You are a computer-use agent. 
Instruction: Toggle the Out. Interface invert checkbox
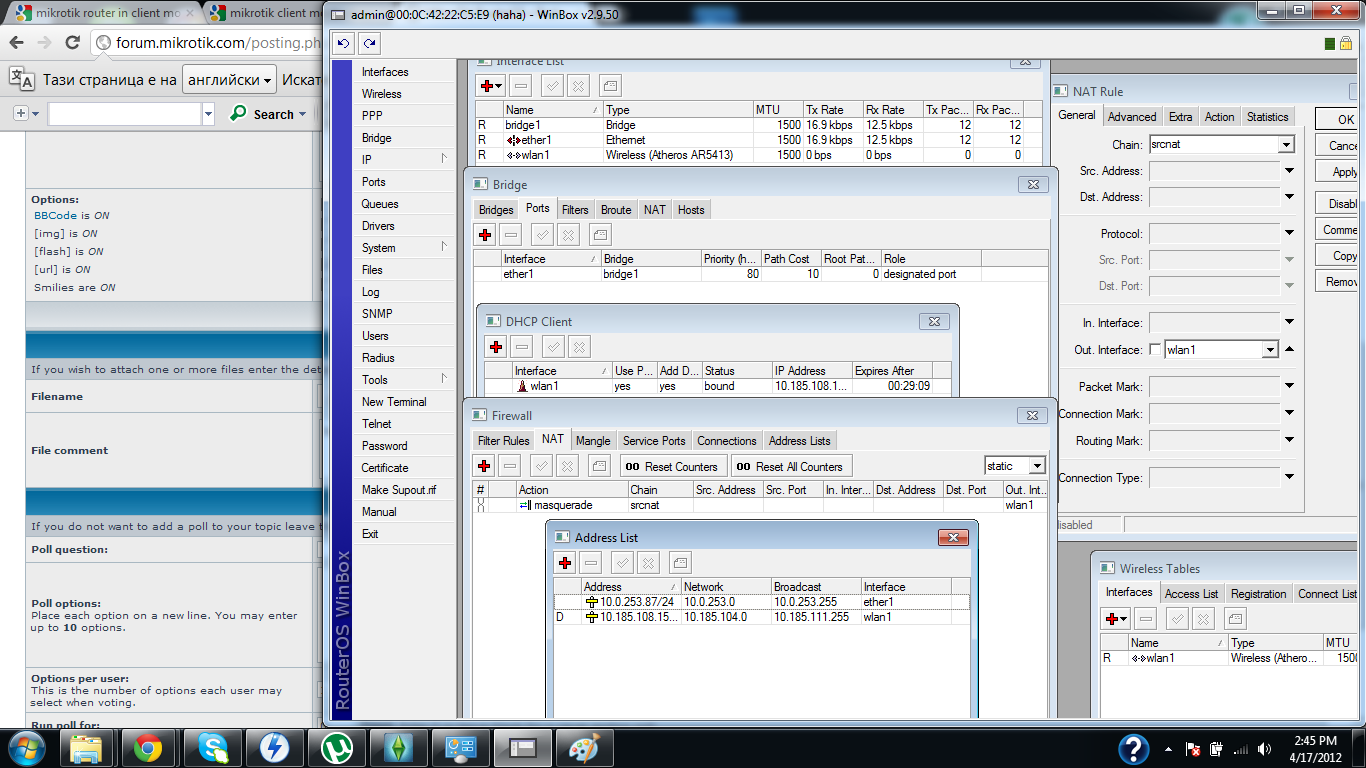click(1156, 350)
